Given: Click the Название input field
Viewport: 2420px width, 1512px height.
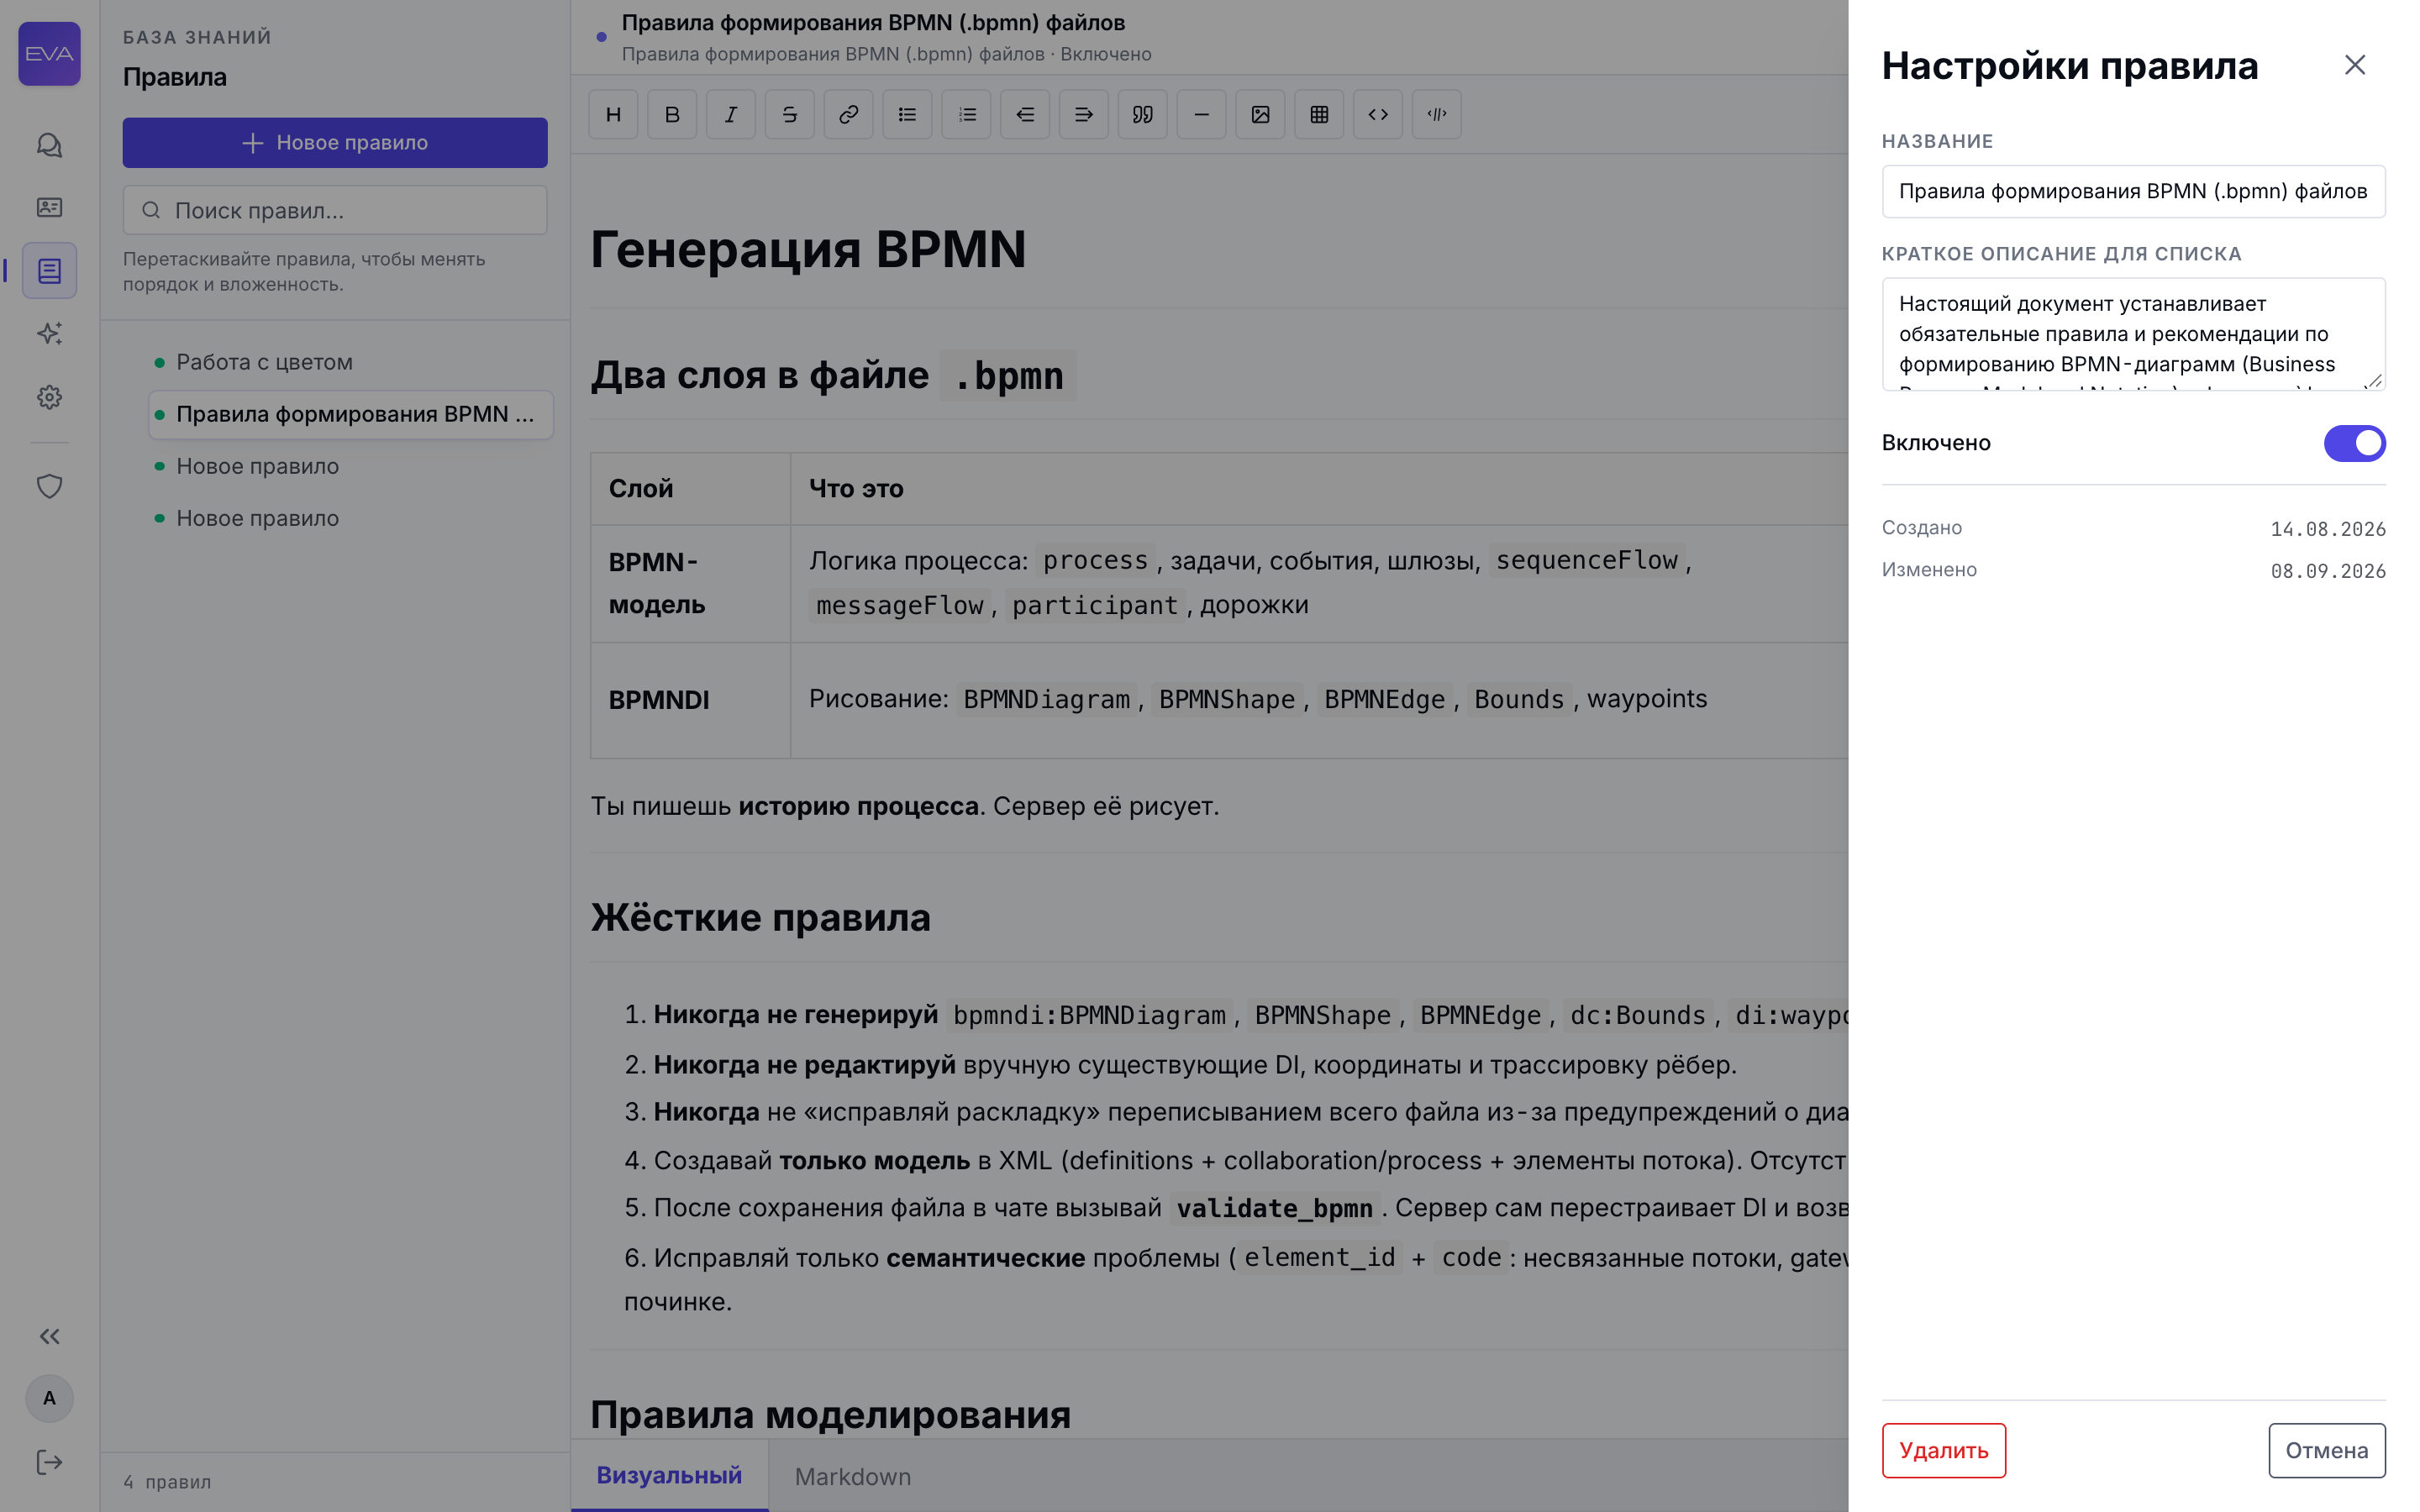Looking at the screenshot, I should point(2133,191).
